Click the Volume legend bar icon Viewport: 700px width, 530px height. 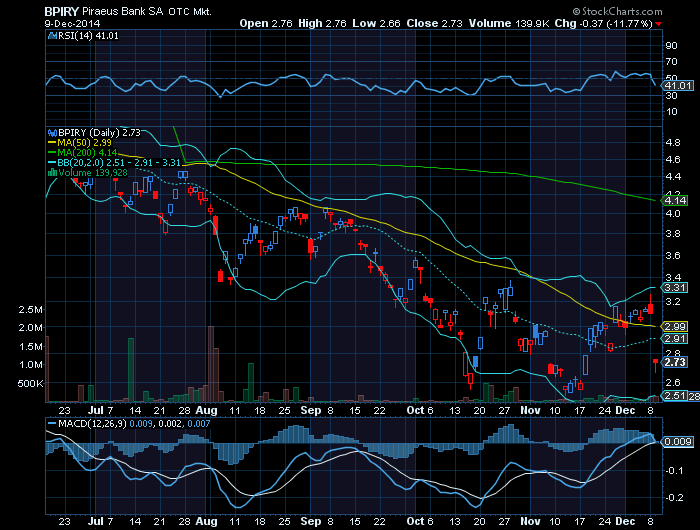click(52, 172)
